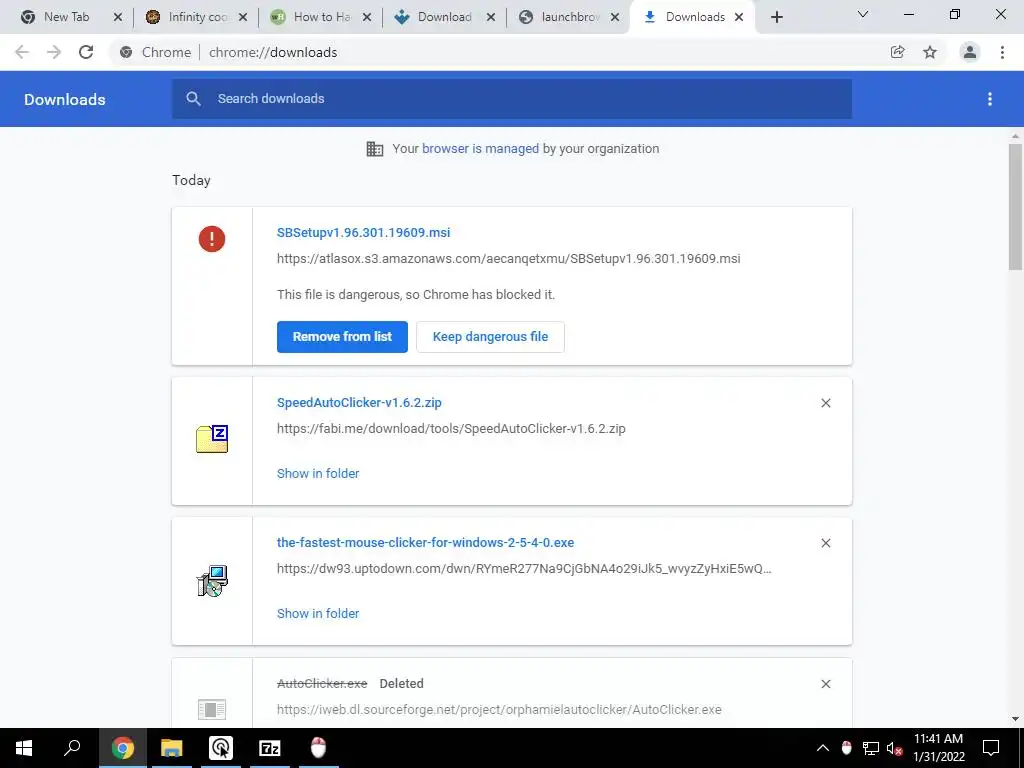Remove SpeedAutoClicker-v1.6.2.zip from the list

pyautogui.click(x=825, y=403)
